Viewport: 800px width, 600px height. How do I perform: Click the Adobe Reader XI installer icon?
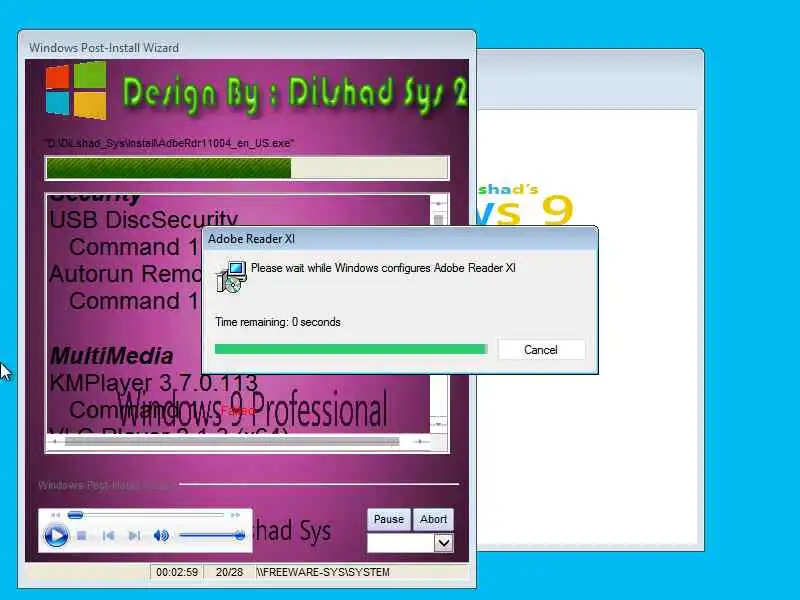click(232, 277)
